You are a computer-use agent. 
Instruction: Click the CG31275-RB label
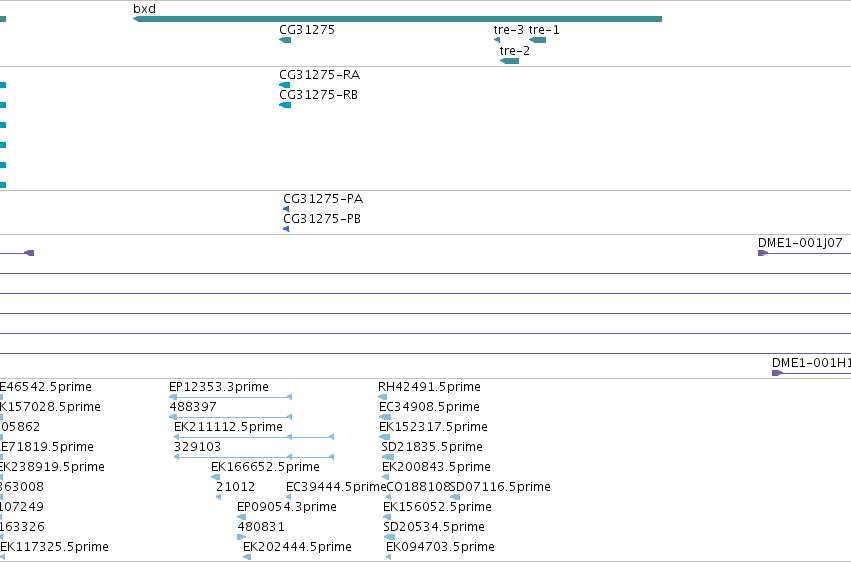tap(319, 95)
